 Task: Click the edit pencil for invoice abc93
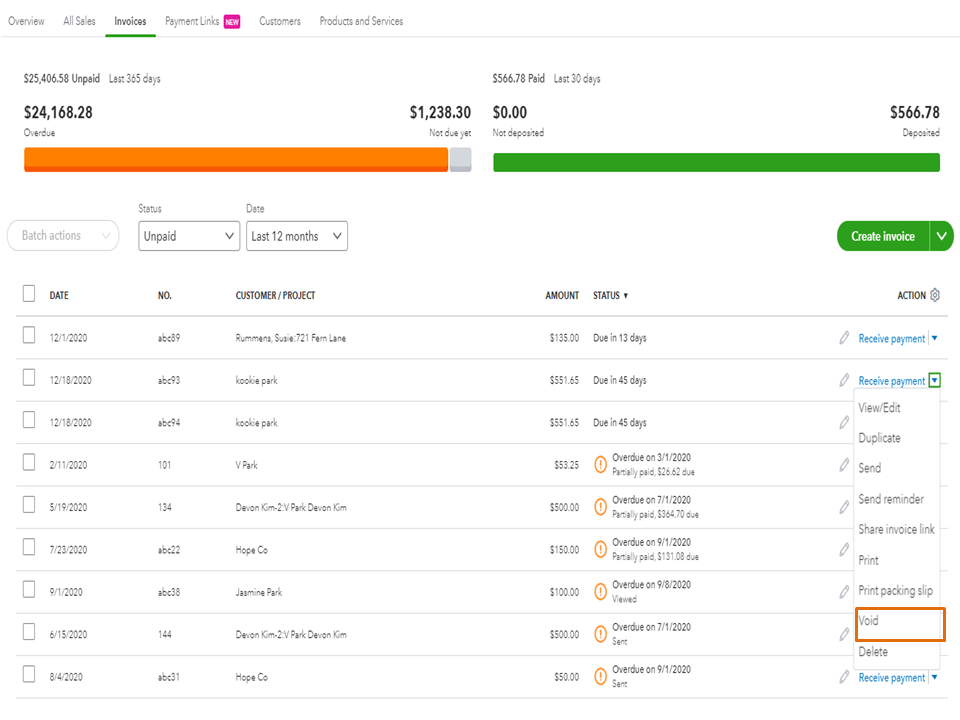844,380
